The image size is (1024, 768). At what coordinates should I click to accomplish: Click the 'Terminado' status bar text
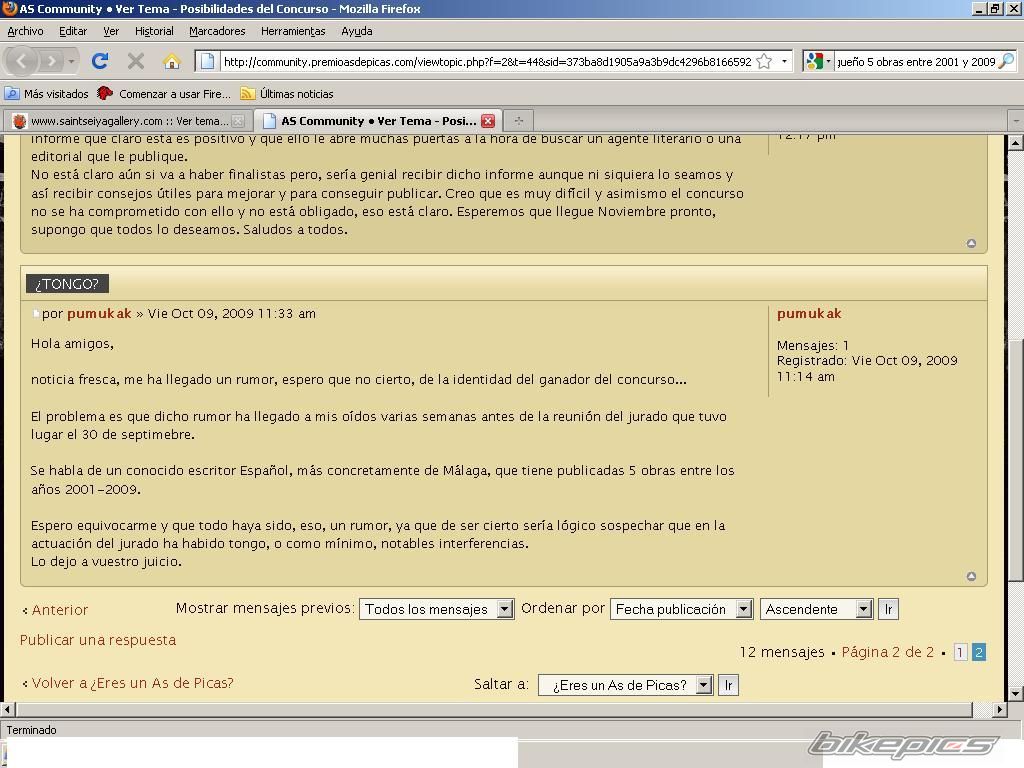pyautogui.click(x=31, y=730)
